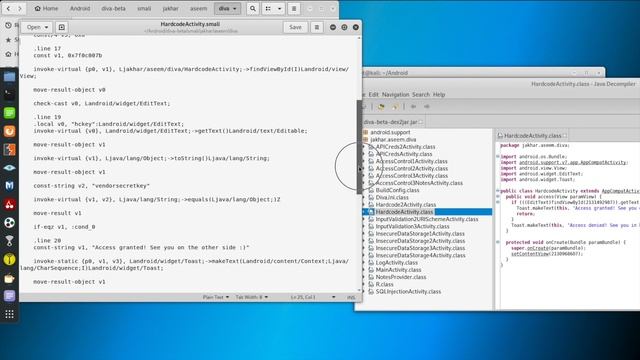640x360 pixels.
Task: Follow the AppCompatActivity import link
Action: pos(573,162)
